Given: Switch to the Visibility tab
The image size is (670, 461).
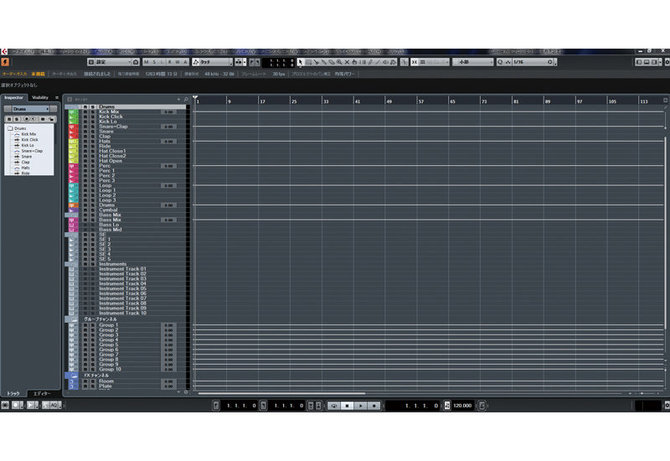Looking at the screenshot, I should (x=41, y=97).
